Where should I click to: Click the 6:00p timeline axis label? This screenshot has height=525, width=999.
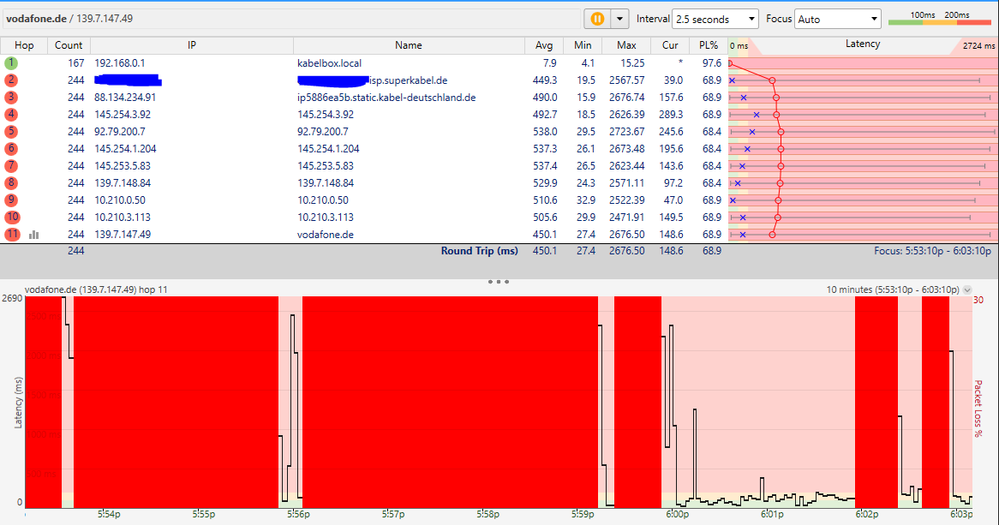coord(677,514)
